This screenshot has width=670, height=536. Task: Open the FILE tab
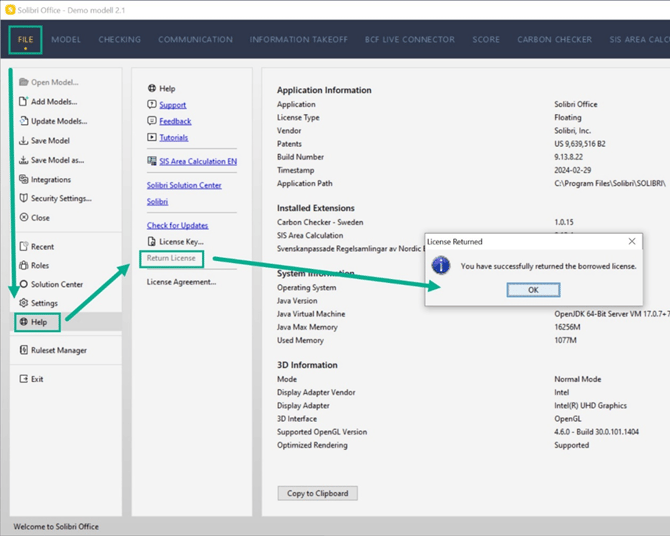26,40
